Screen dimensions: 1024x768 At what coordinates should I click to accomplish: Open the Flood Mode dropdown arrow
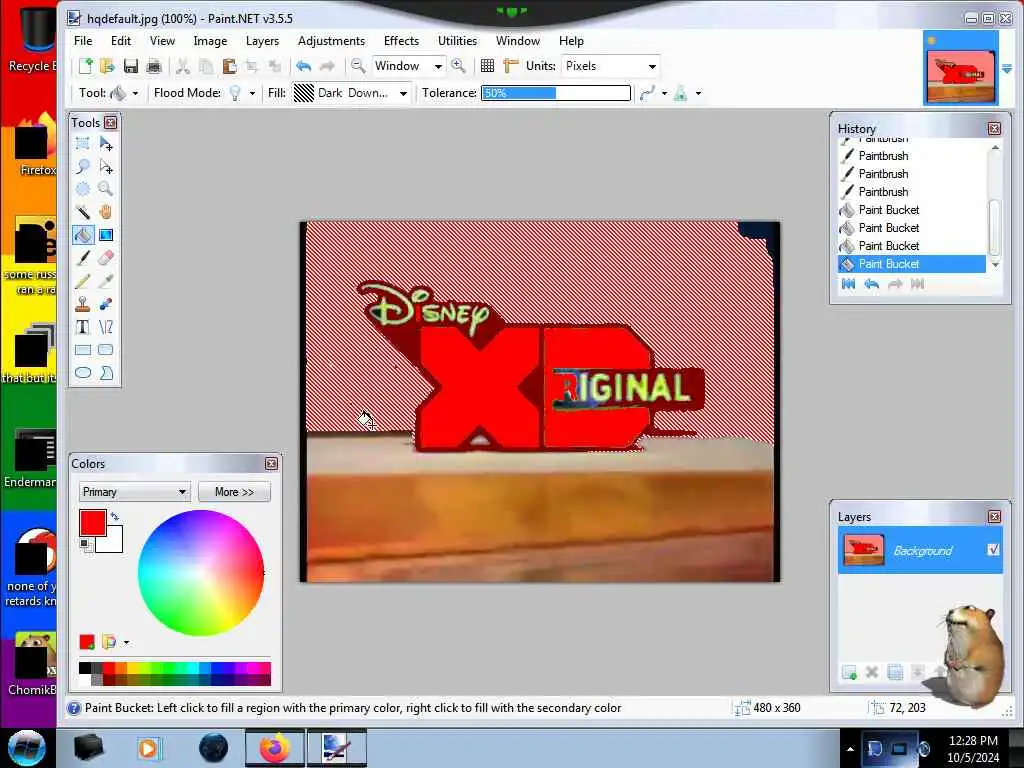[252, 93]
